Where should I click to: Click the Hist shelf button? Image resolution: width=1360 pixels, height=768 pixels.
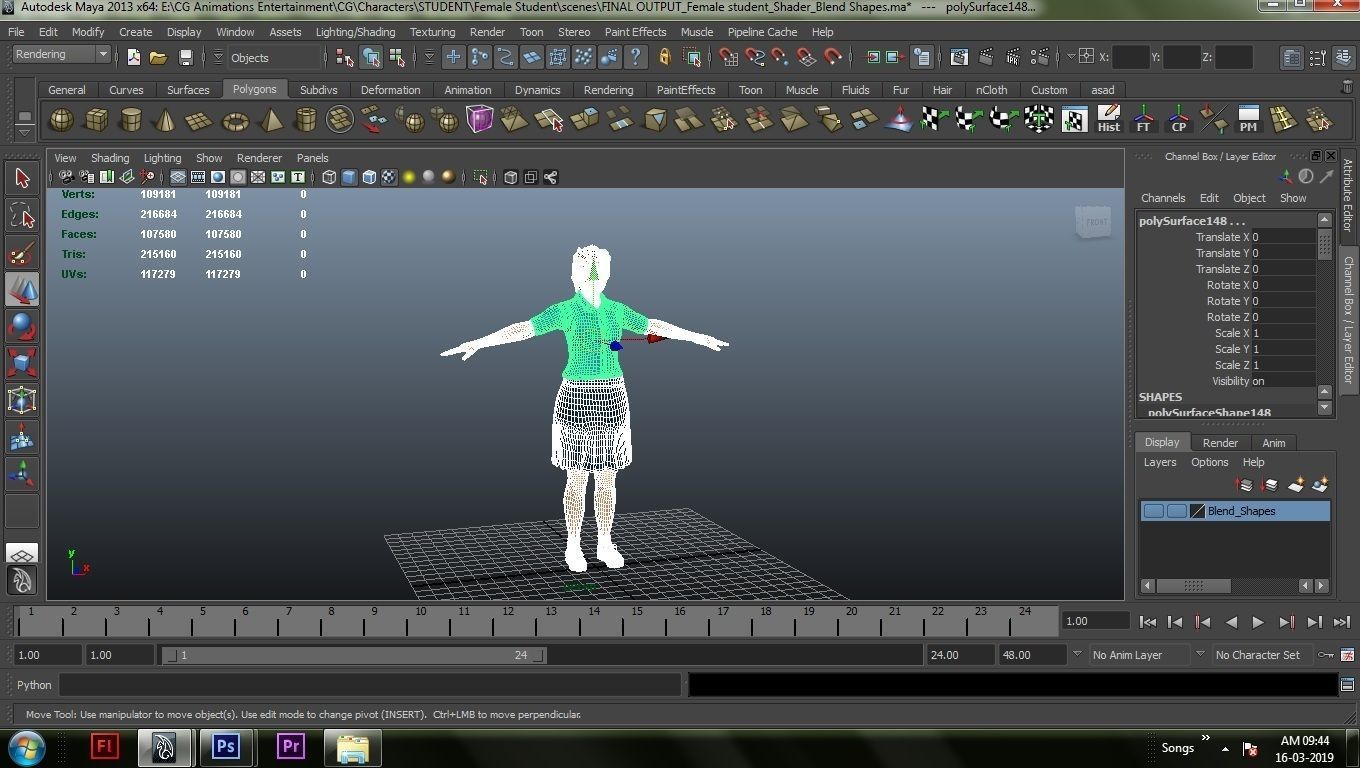1109,120
